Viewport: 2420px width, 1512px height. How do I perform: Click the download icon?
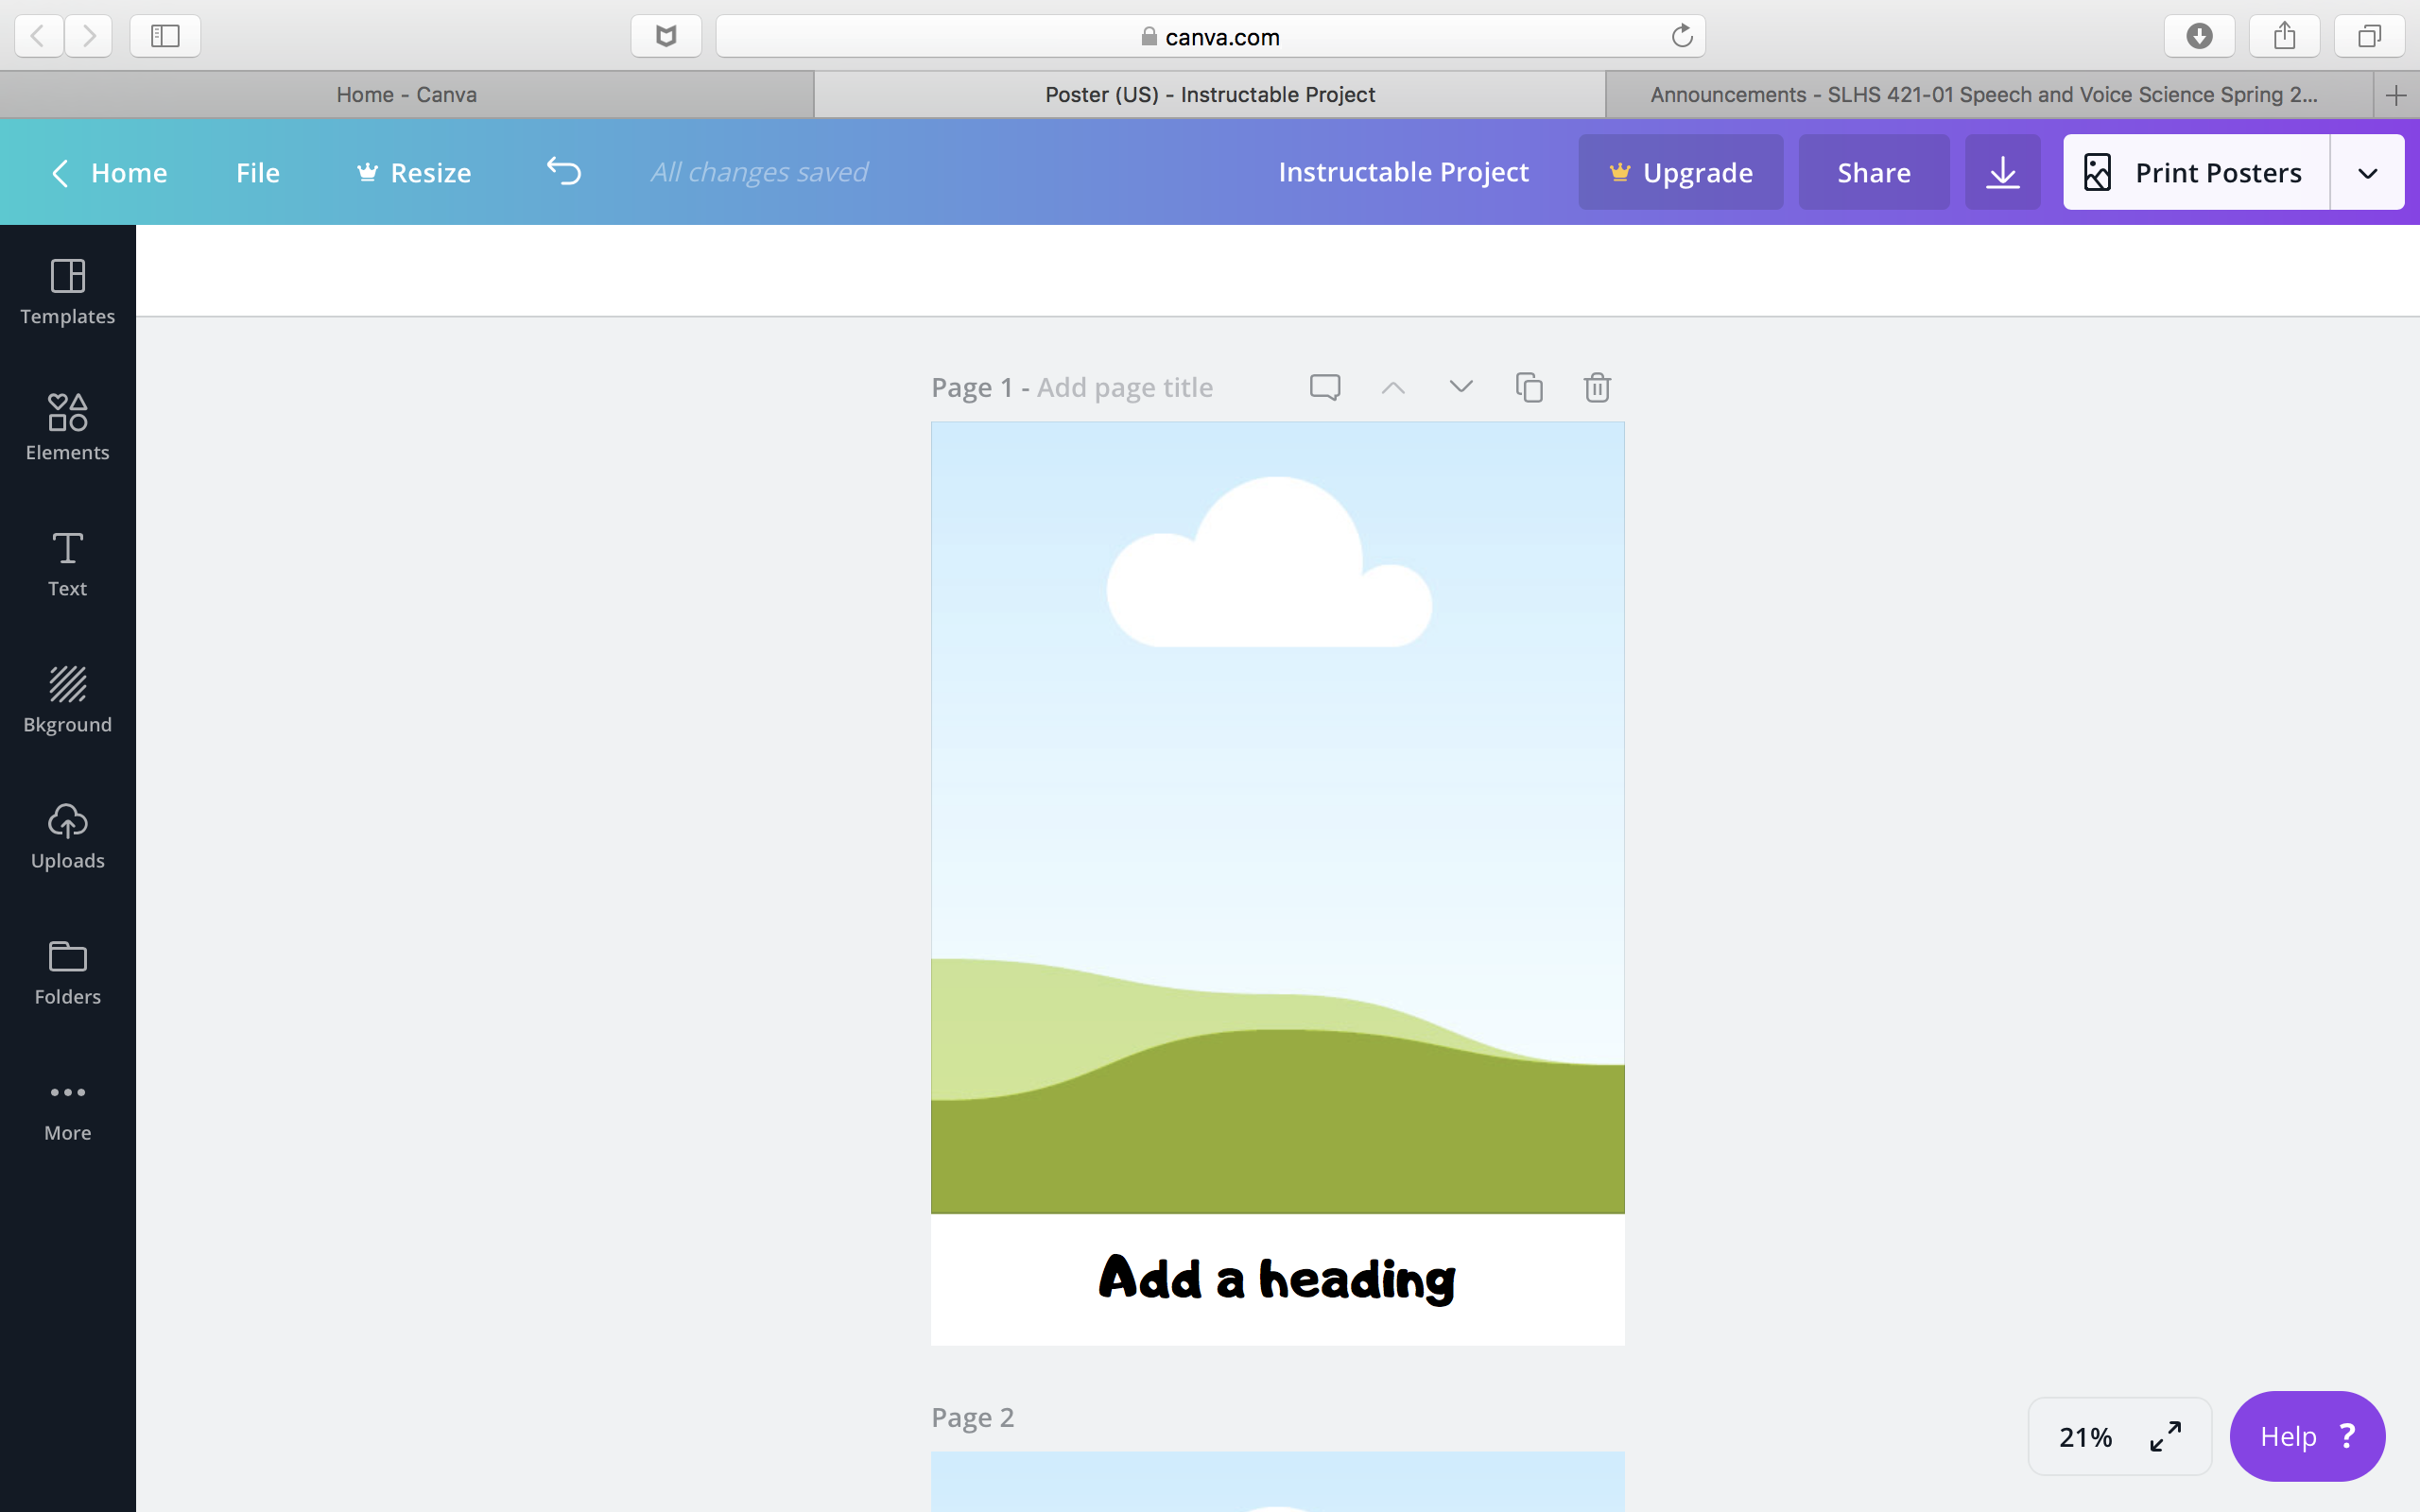[2002, 171]
